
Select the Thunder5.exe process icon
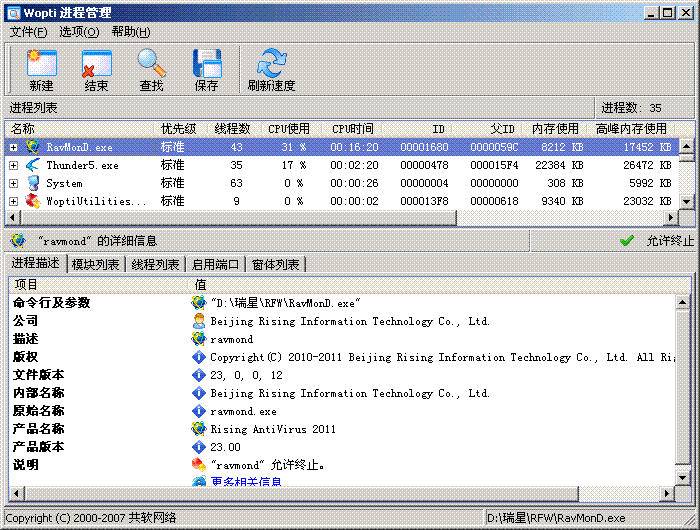click(x=33, y=165)
